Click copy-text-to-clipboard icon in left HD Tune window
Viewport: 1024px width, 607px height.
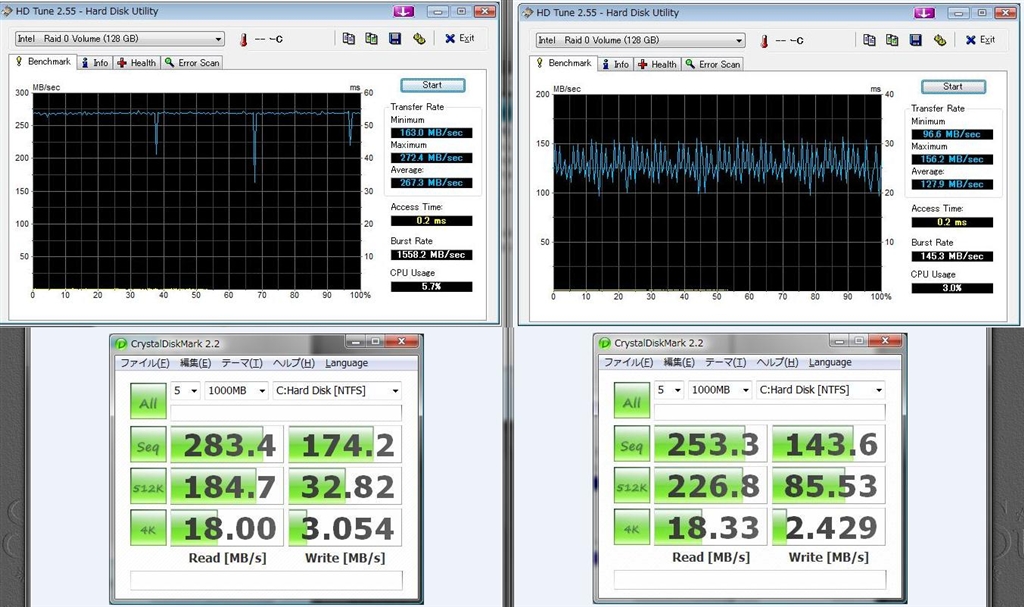pyautogui.click(x=348, y=39)
